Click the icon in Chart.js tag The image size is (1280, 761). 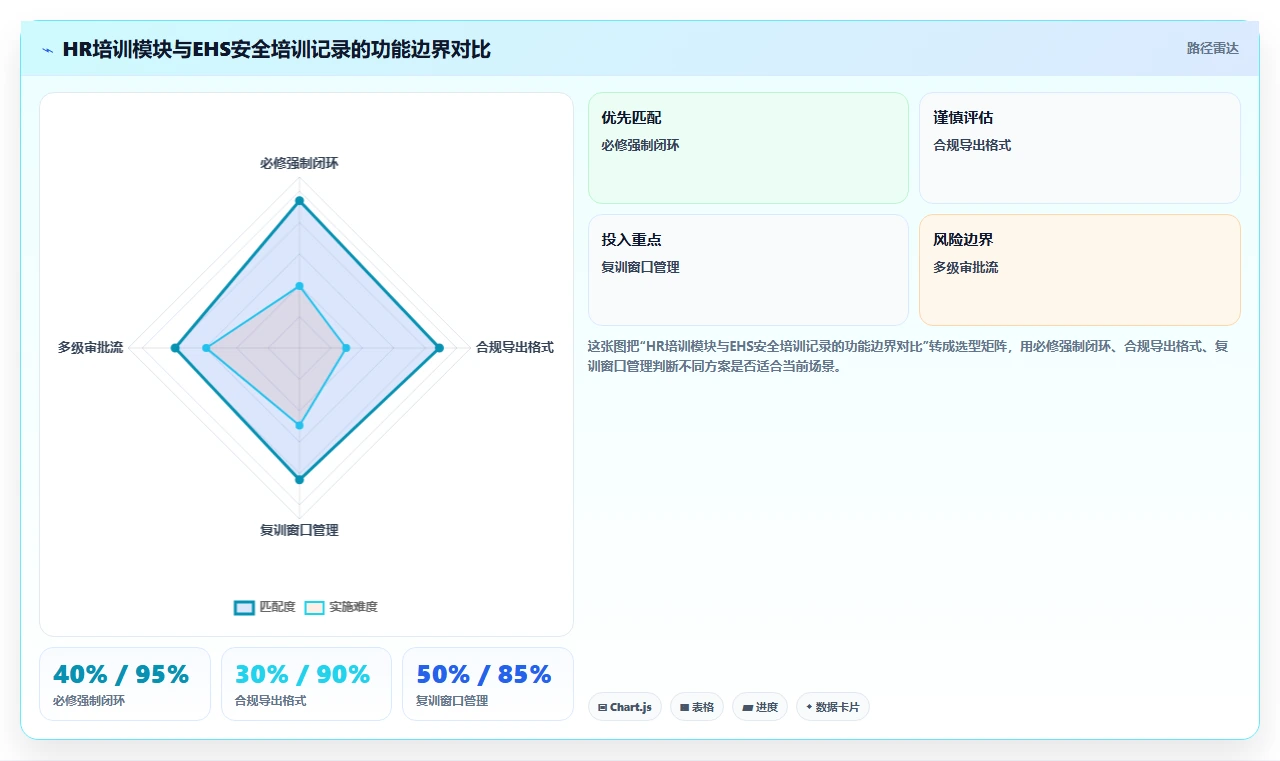[602, 707]
